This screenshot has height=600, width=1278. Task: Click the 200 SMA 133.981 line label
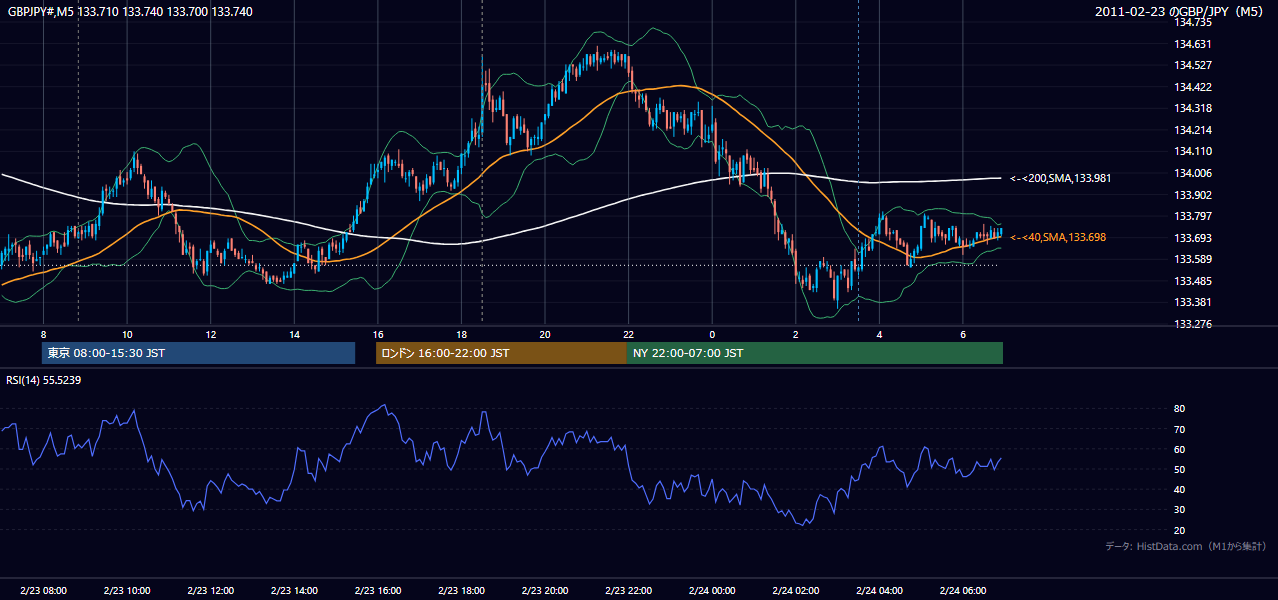pyautogui.click(x=1060, y=178)
